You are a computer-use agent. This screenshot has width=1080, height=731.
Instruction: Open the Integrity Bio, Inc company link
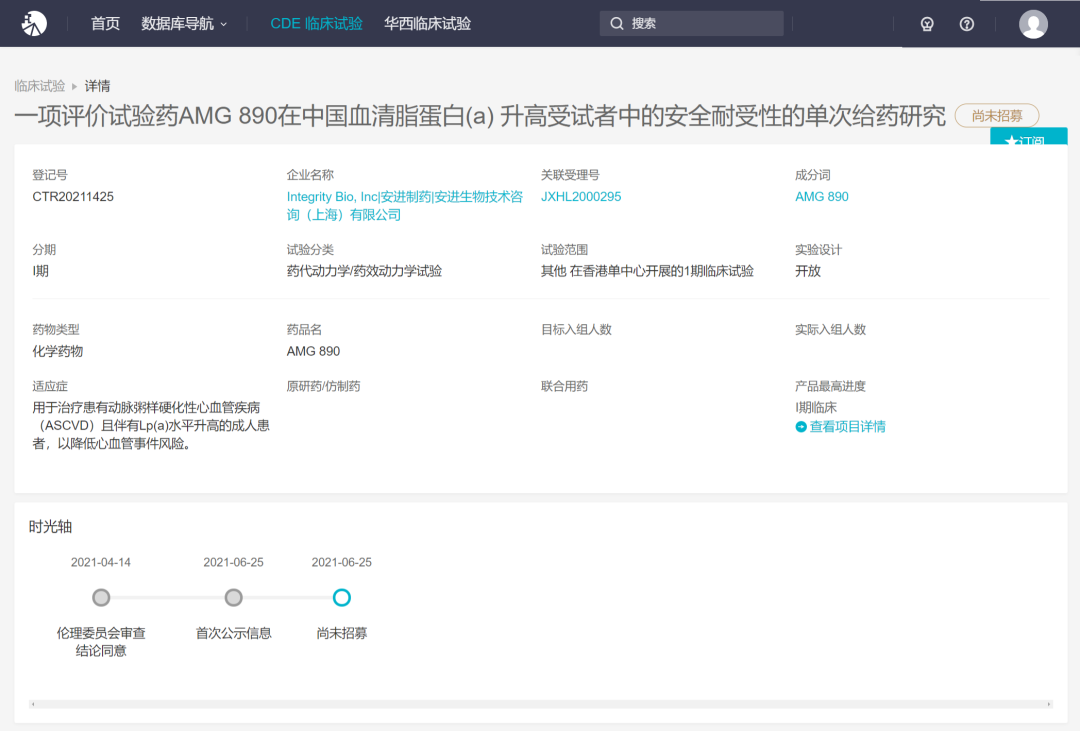click(x=332, y=197)
